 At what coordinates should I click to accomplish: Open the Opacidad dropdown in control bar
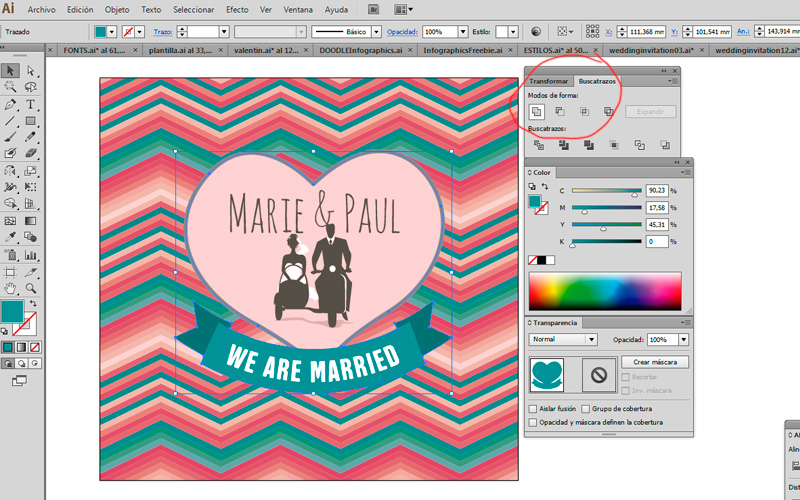click(x=463, y=32)
